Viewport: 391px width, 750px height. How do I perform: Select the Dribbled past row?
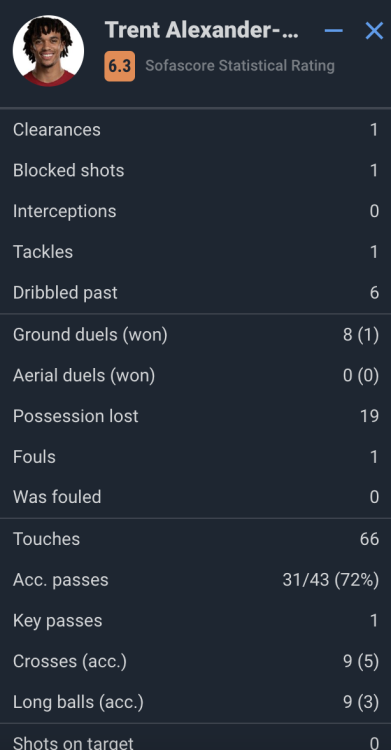tap(195, 293)
